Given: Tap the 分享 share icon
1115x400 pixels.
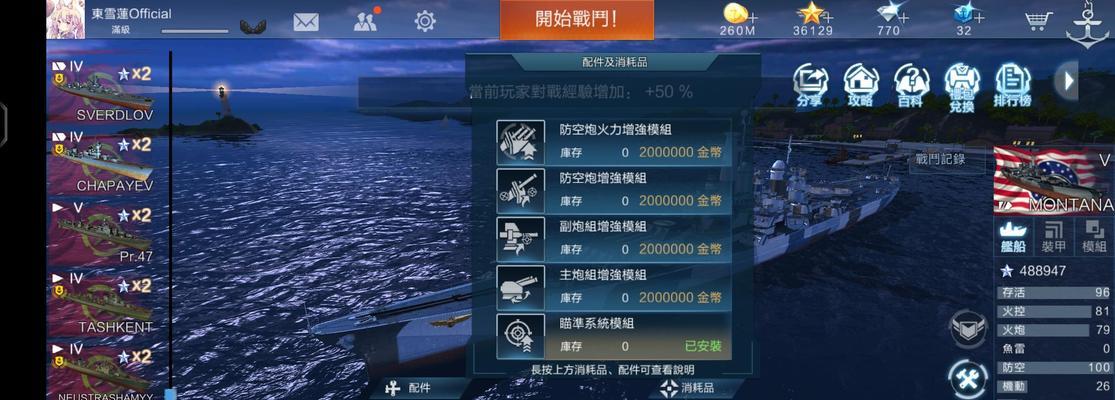Looking at the screenshot, I should click(809, 85).
